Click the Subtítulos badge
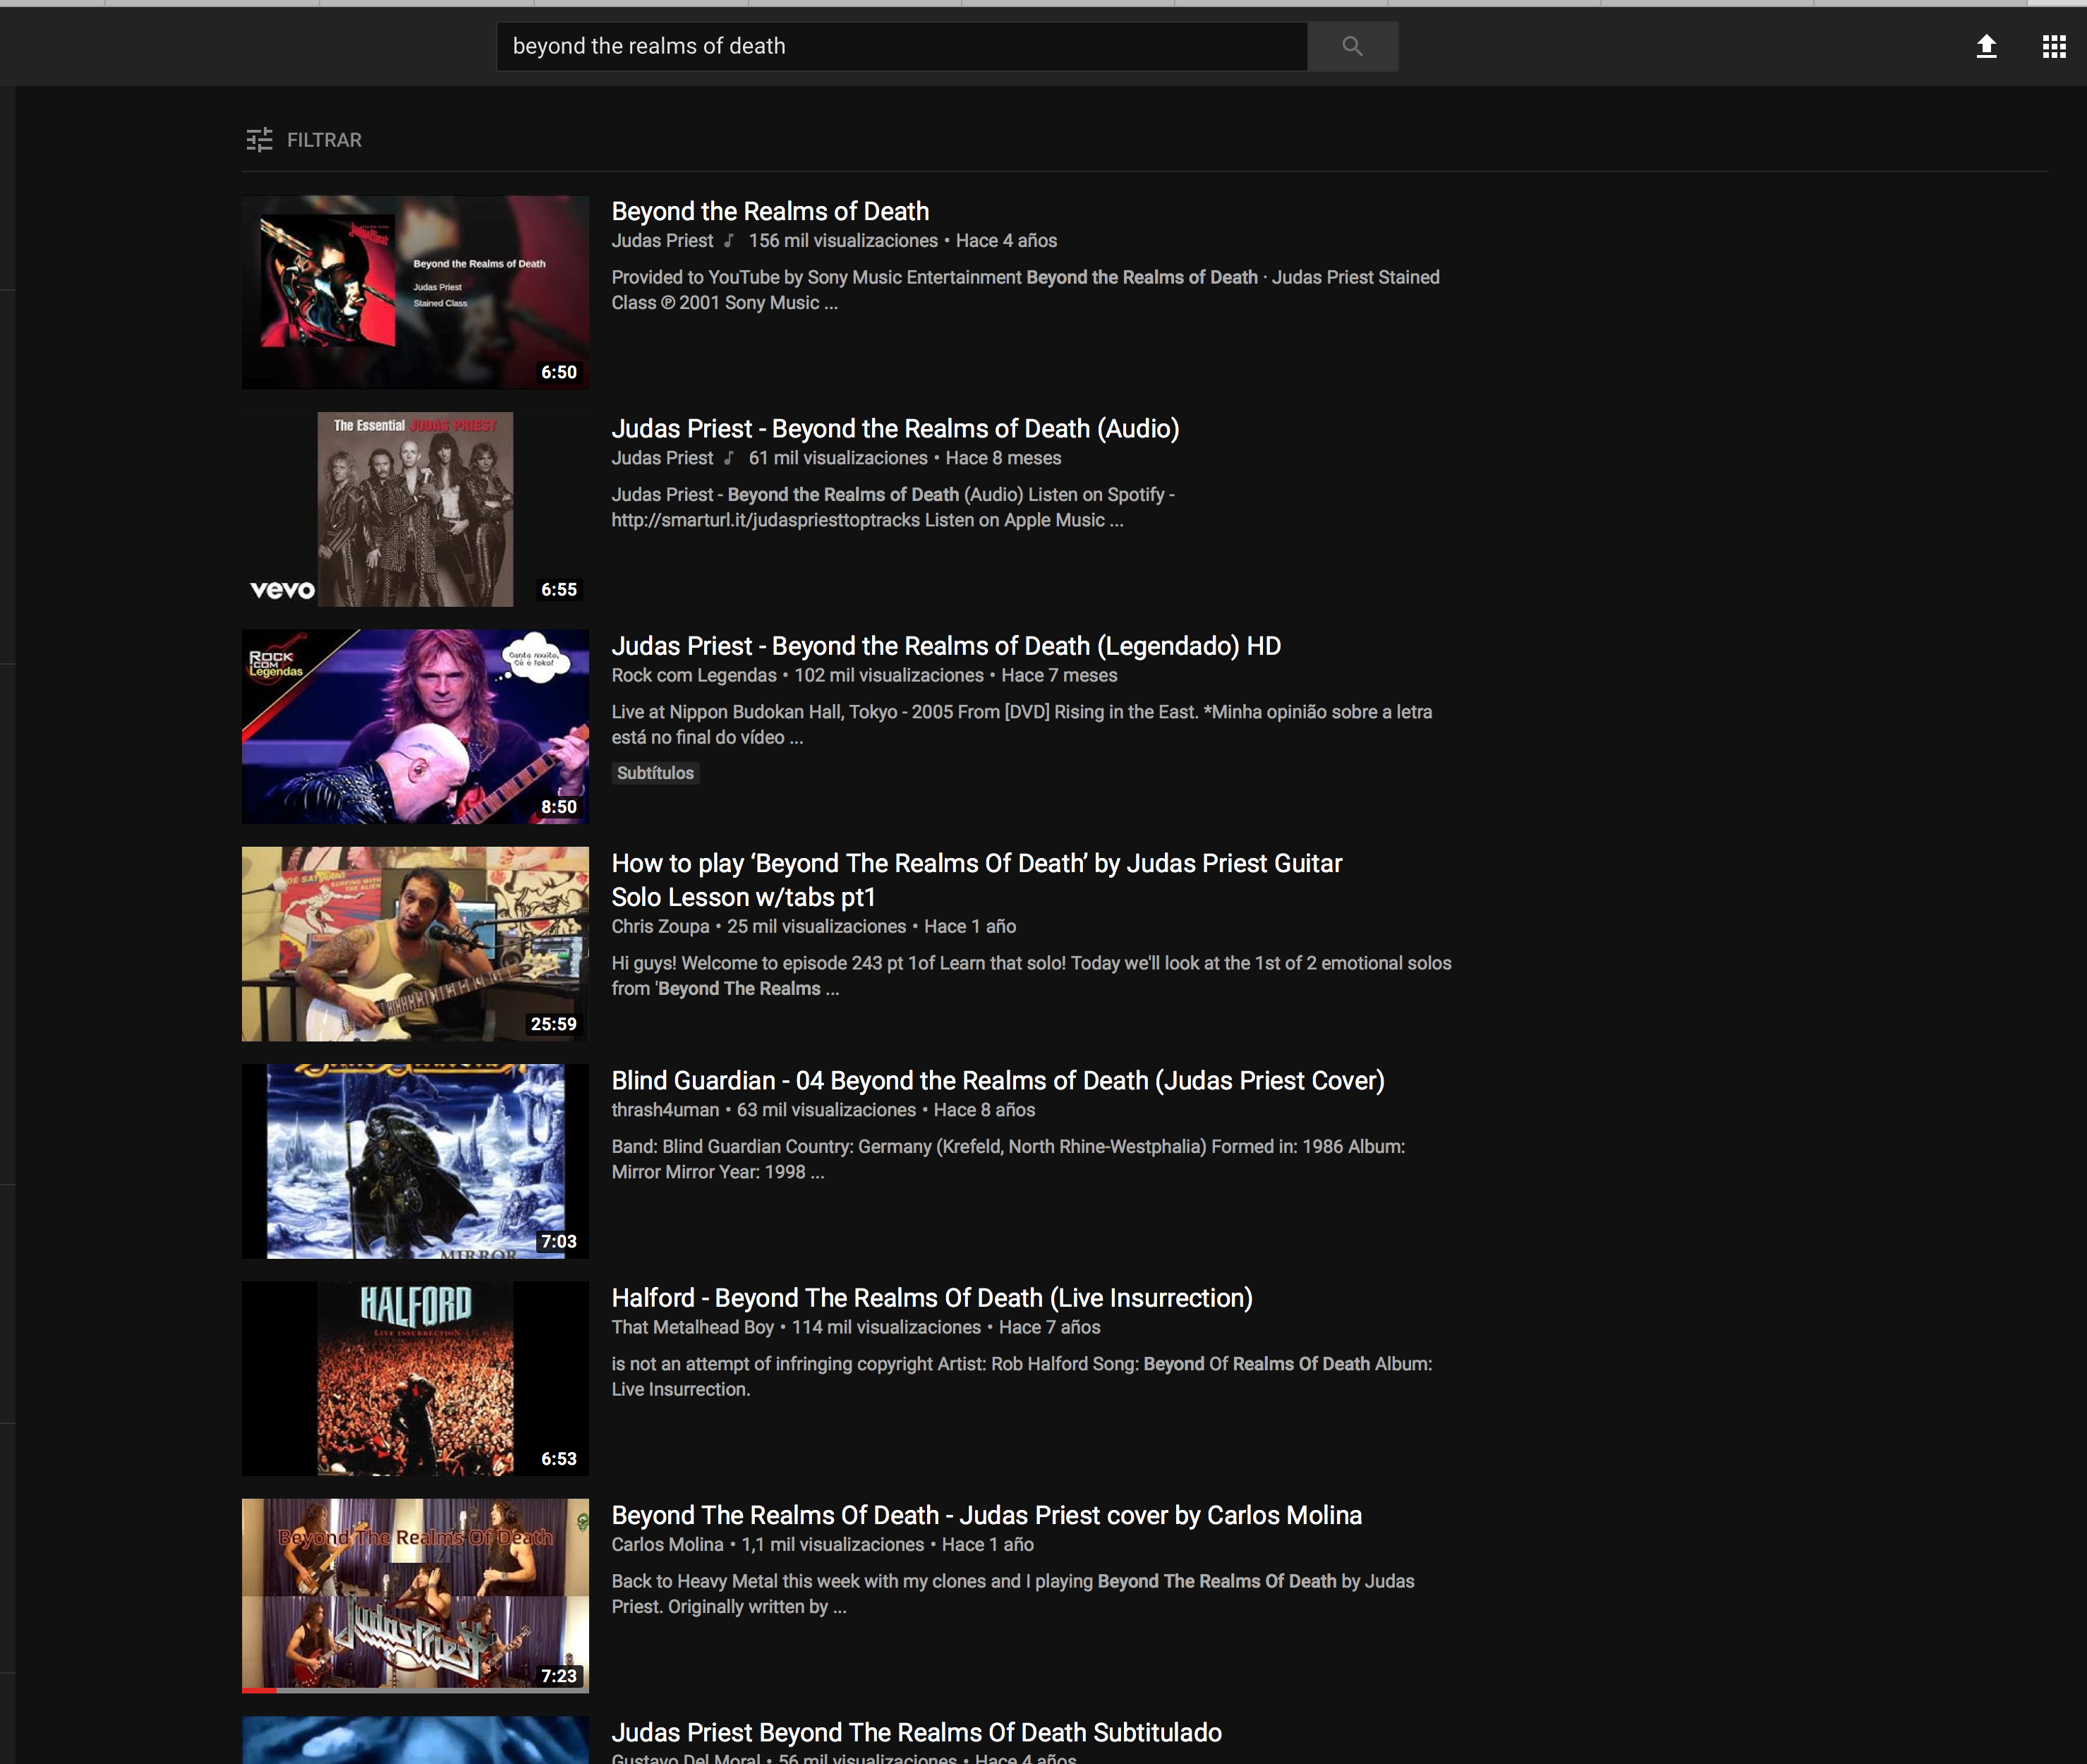 click(x=655, y=773)
